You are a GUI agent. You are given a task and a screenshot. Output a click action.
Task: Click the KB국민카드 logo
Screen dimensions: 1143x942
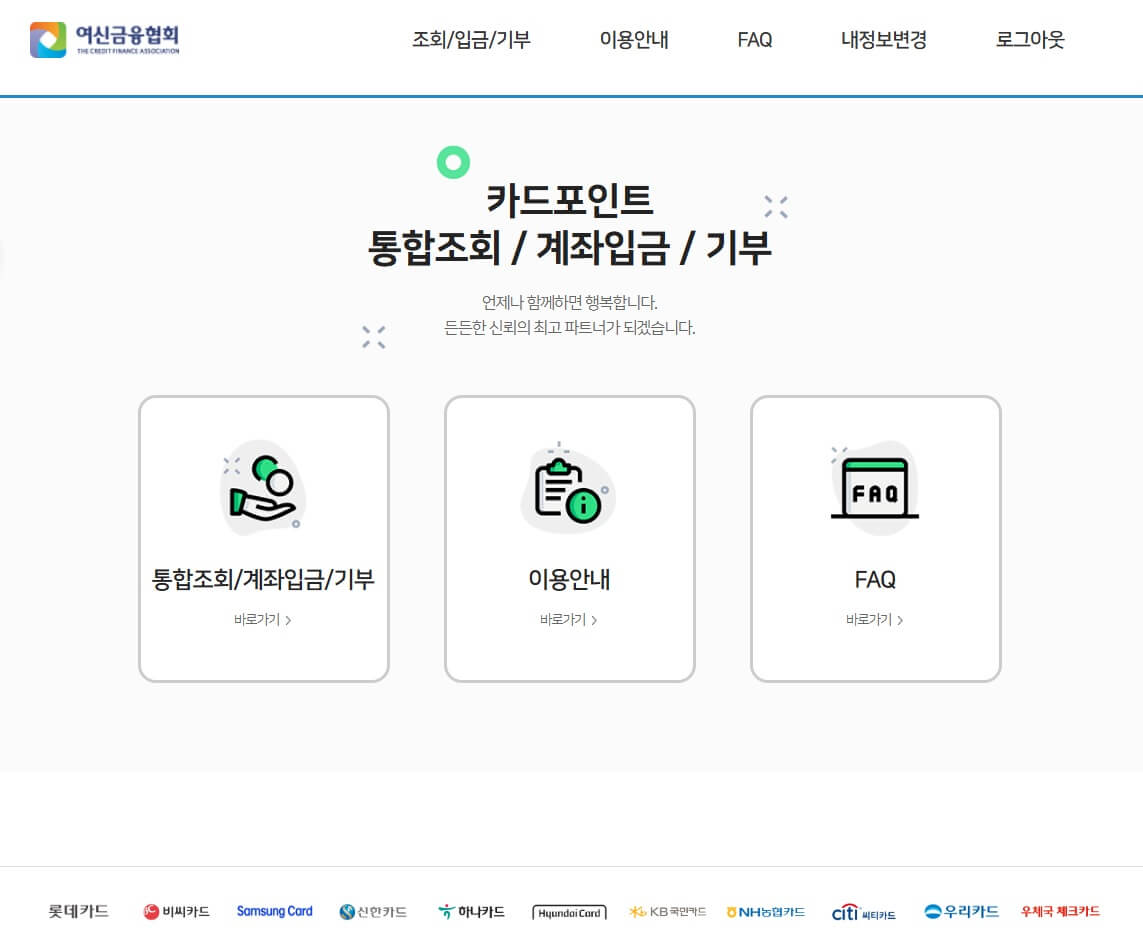click(666, 911)
